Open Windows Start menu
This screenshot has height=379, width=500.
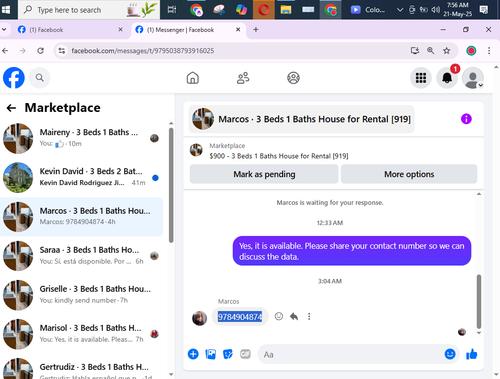pos(6,10)
